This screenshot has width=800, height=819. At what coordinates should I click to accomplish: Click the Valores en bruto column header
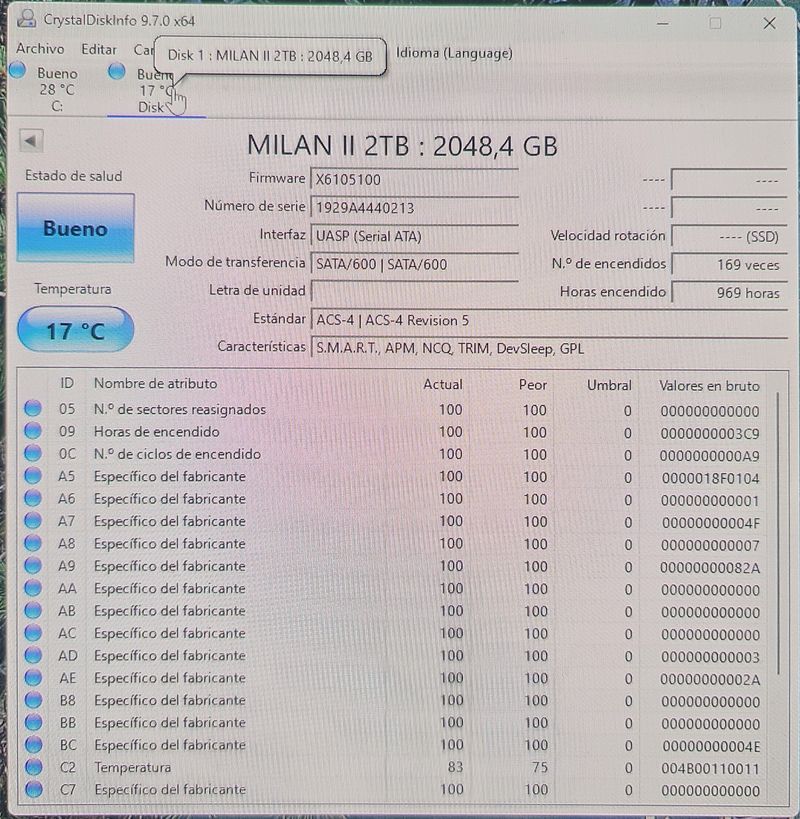(x=709, y=386)
